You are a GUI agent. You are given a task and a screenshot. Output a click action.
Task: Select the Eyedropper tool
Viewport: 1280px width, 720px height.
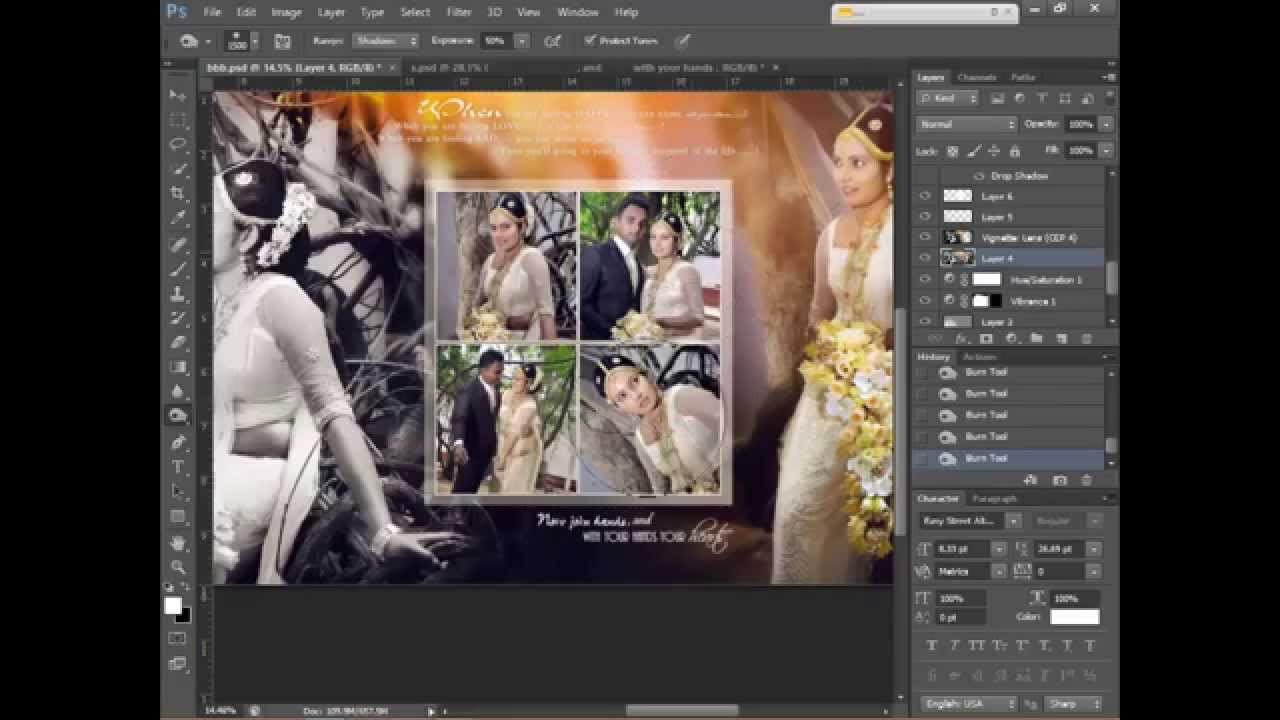(x=178, y=218)
